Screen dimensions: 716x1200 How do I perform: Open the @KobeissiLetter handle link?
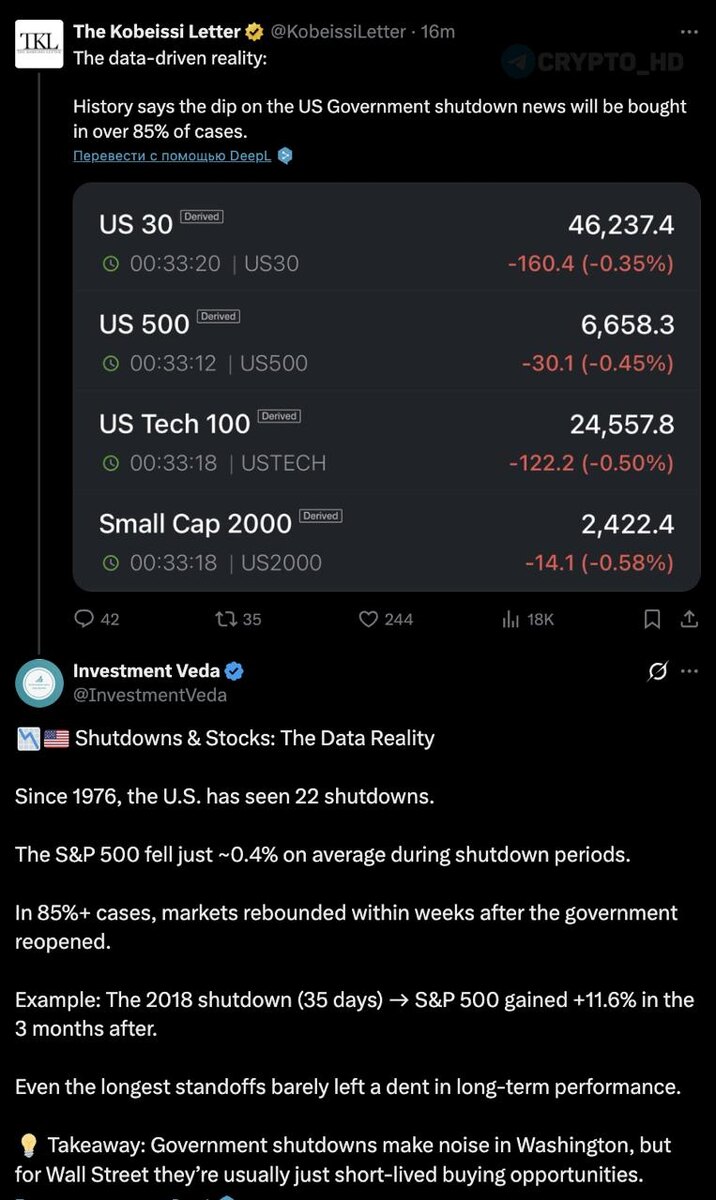tap(338, 32)
